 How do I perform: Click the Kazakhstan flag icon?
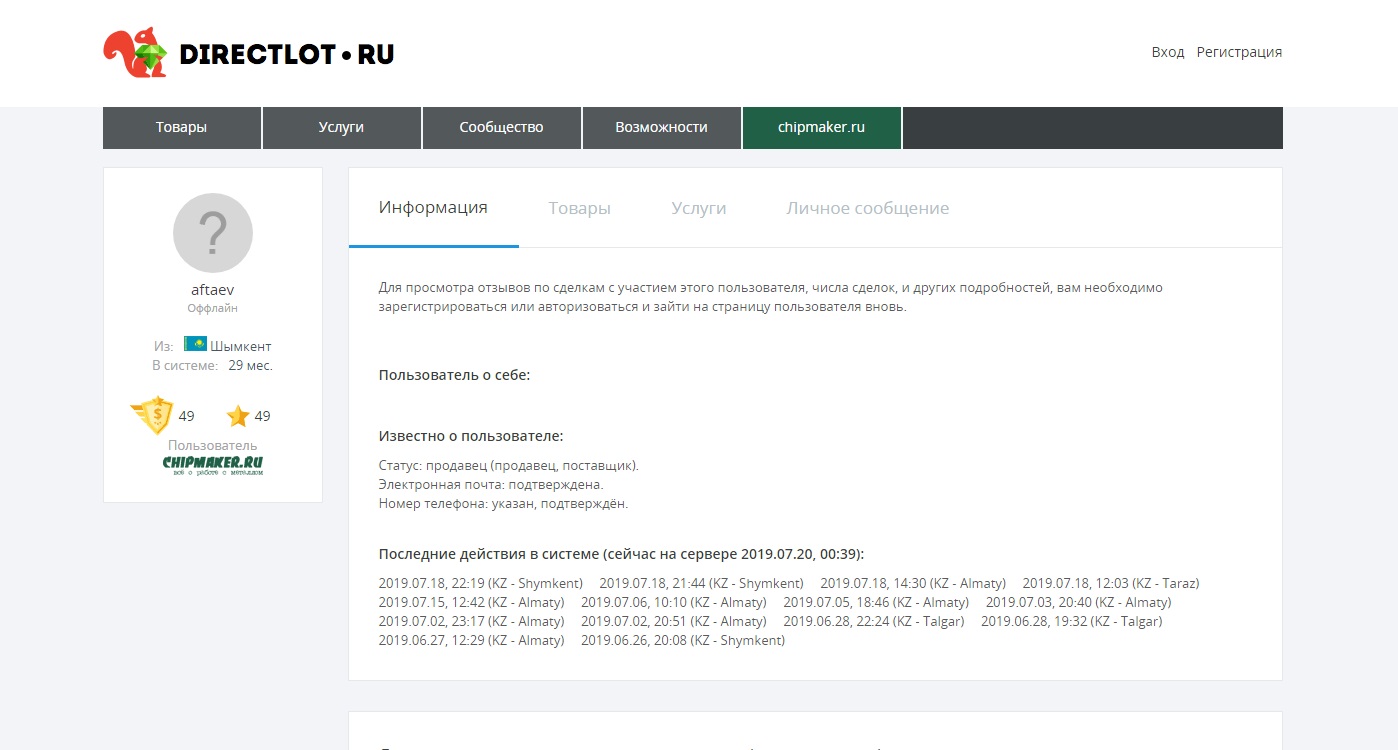pos(195,344)
